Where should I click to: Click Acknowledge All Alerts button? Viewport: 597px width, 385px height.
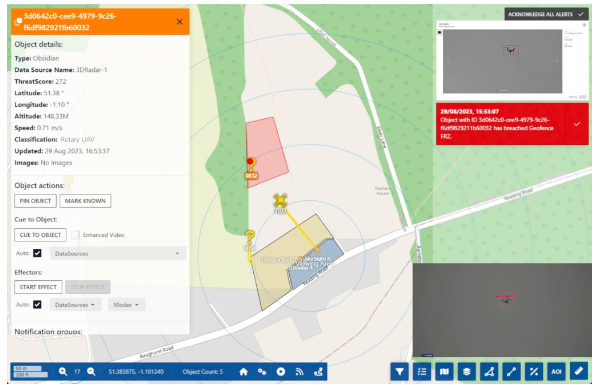point(546,14)
